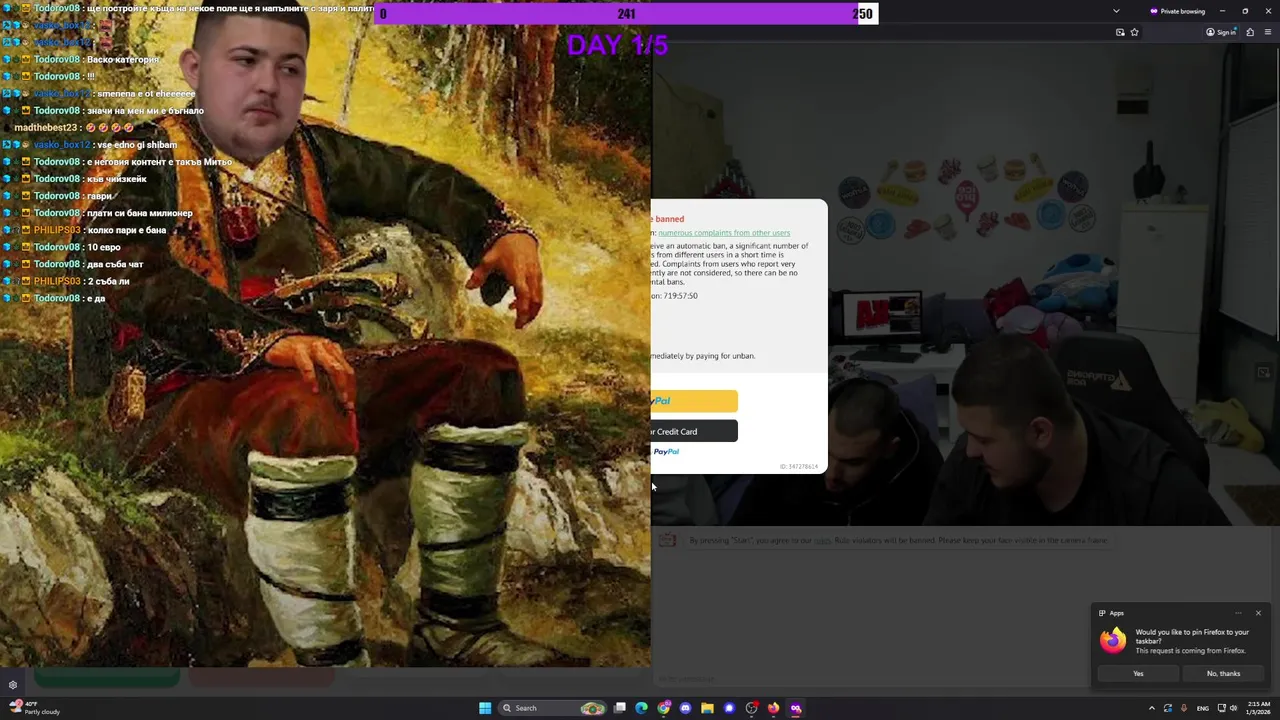Open the 'numerous complaints from other users' link
1280x720 pixels.
coord(724,233)
